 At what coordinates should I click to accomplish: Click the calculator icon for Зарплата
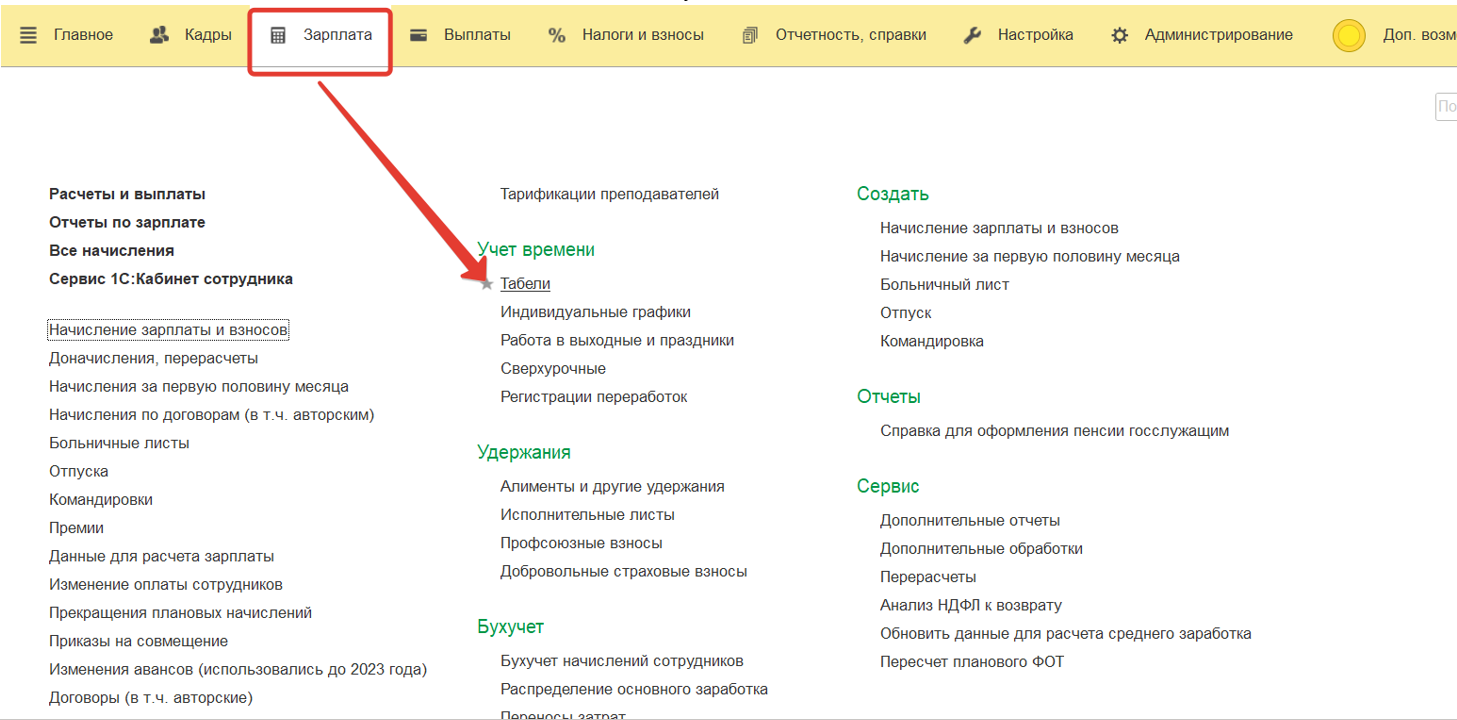(279, 35)
